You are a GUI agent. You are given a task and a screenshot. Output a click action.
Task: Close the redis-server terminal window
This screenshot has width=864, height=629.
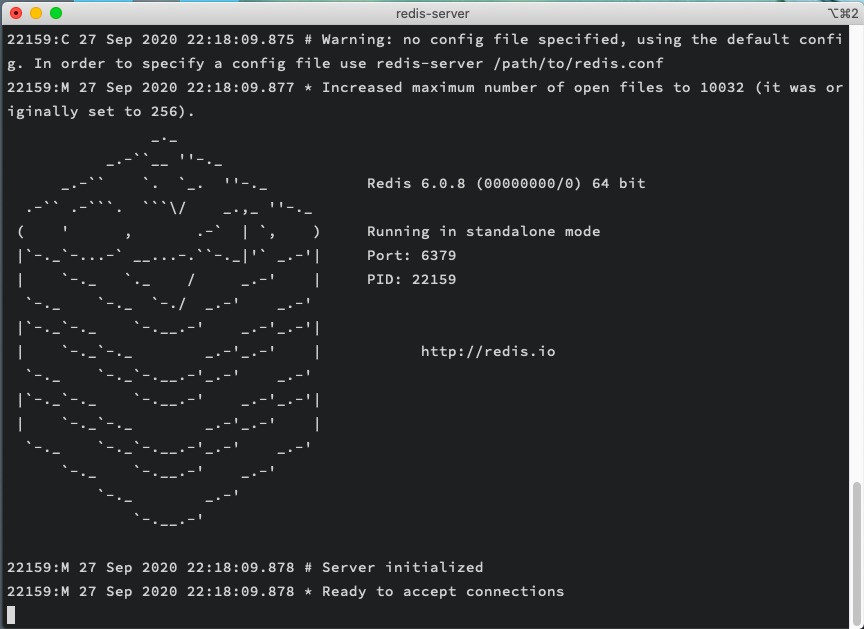[16, 13]
